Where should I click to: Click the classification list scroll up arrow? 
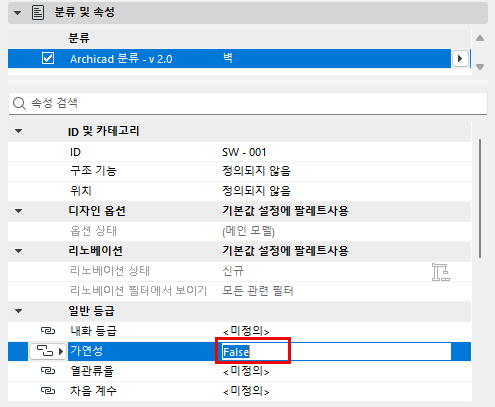[x=480, y=38]
